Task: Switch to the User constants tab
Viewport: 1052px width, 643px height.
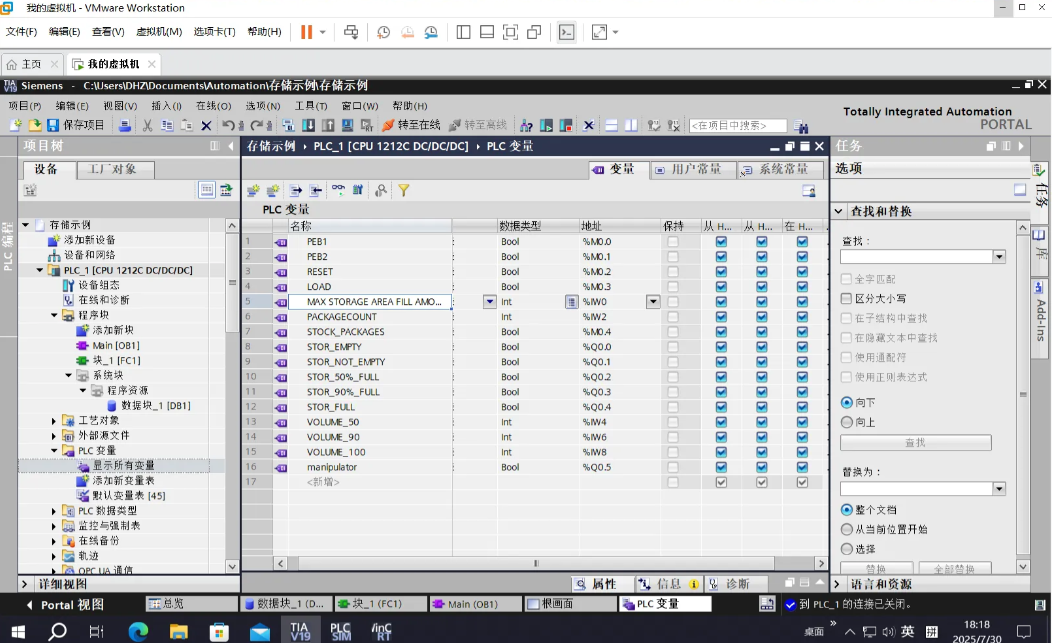Action: coord(689,170)
